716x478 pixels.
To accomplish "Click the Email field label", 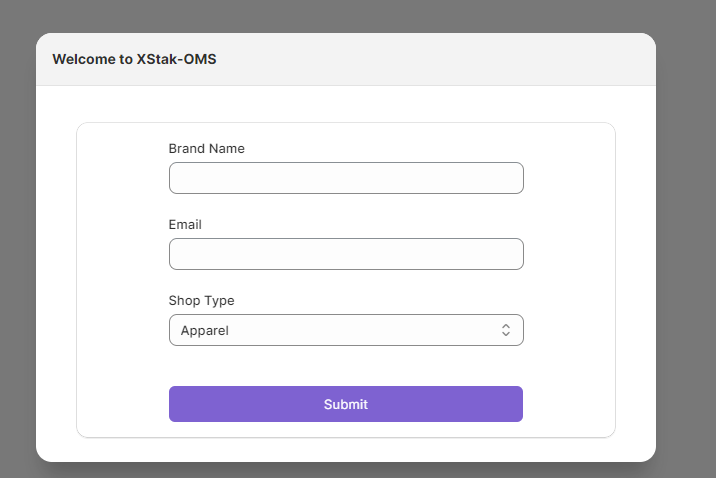I will click(x=185, y=224).
